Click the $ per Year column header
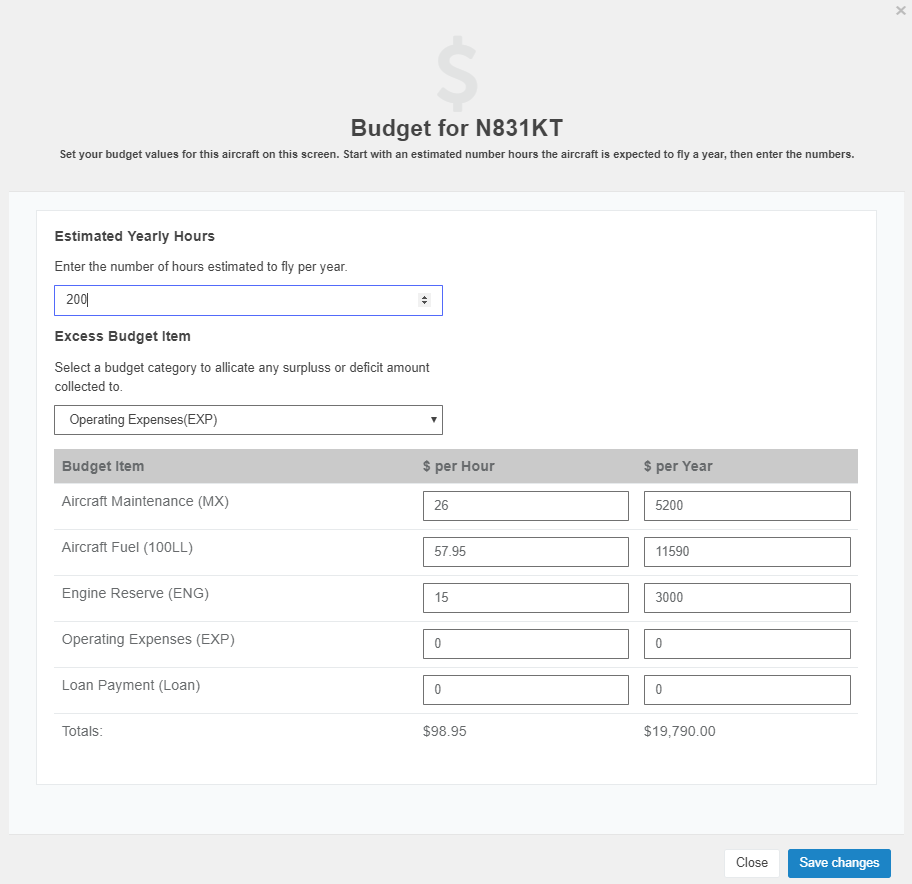This screenshot has height=884, width=912. pyautogui.click(x=679, y=466)
